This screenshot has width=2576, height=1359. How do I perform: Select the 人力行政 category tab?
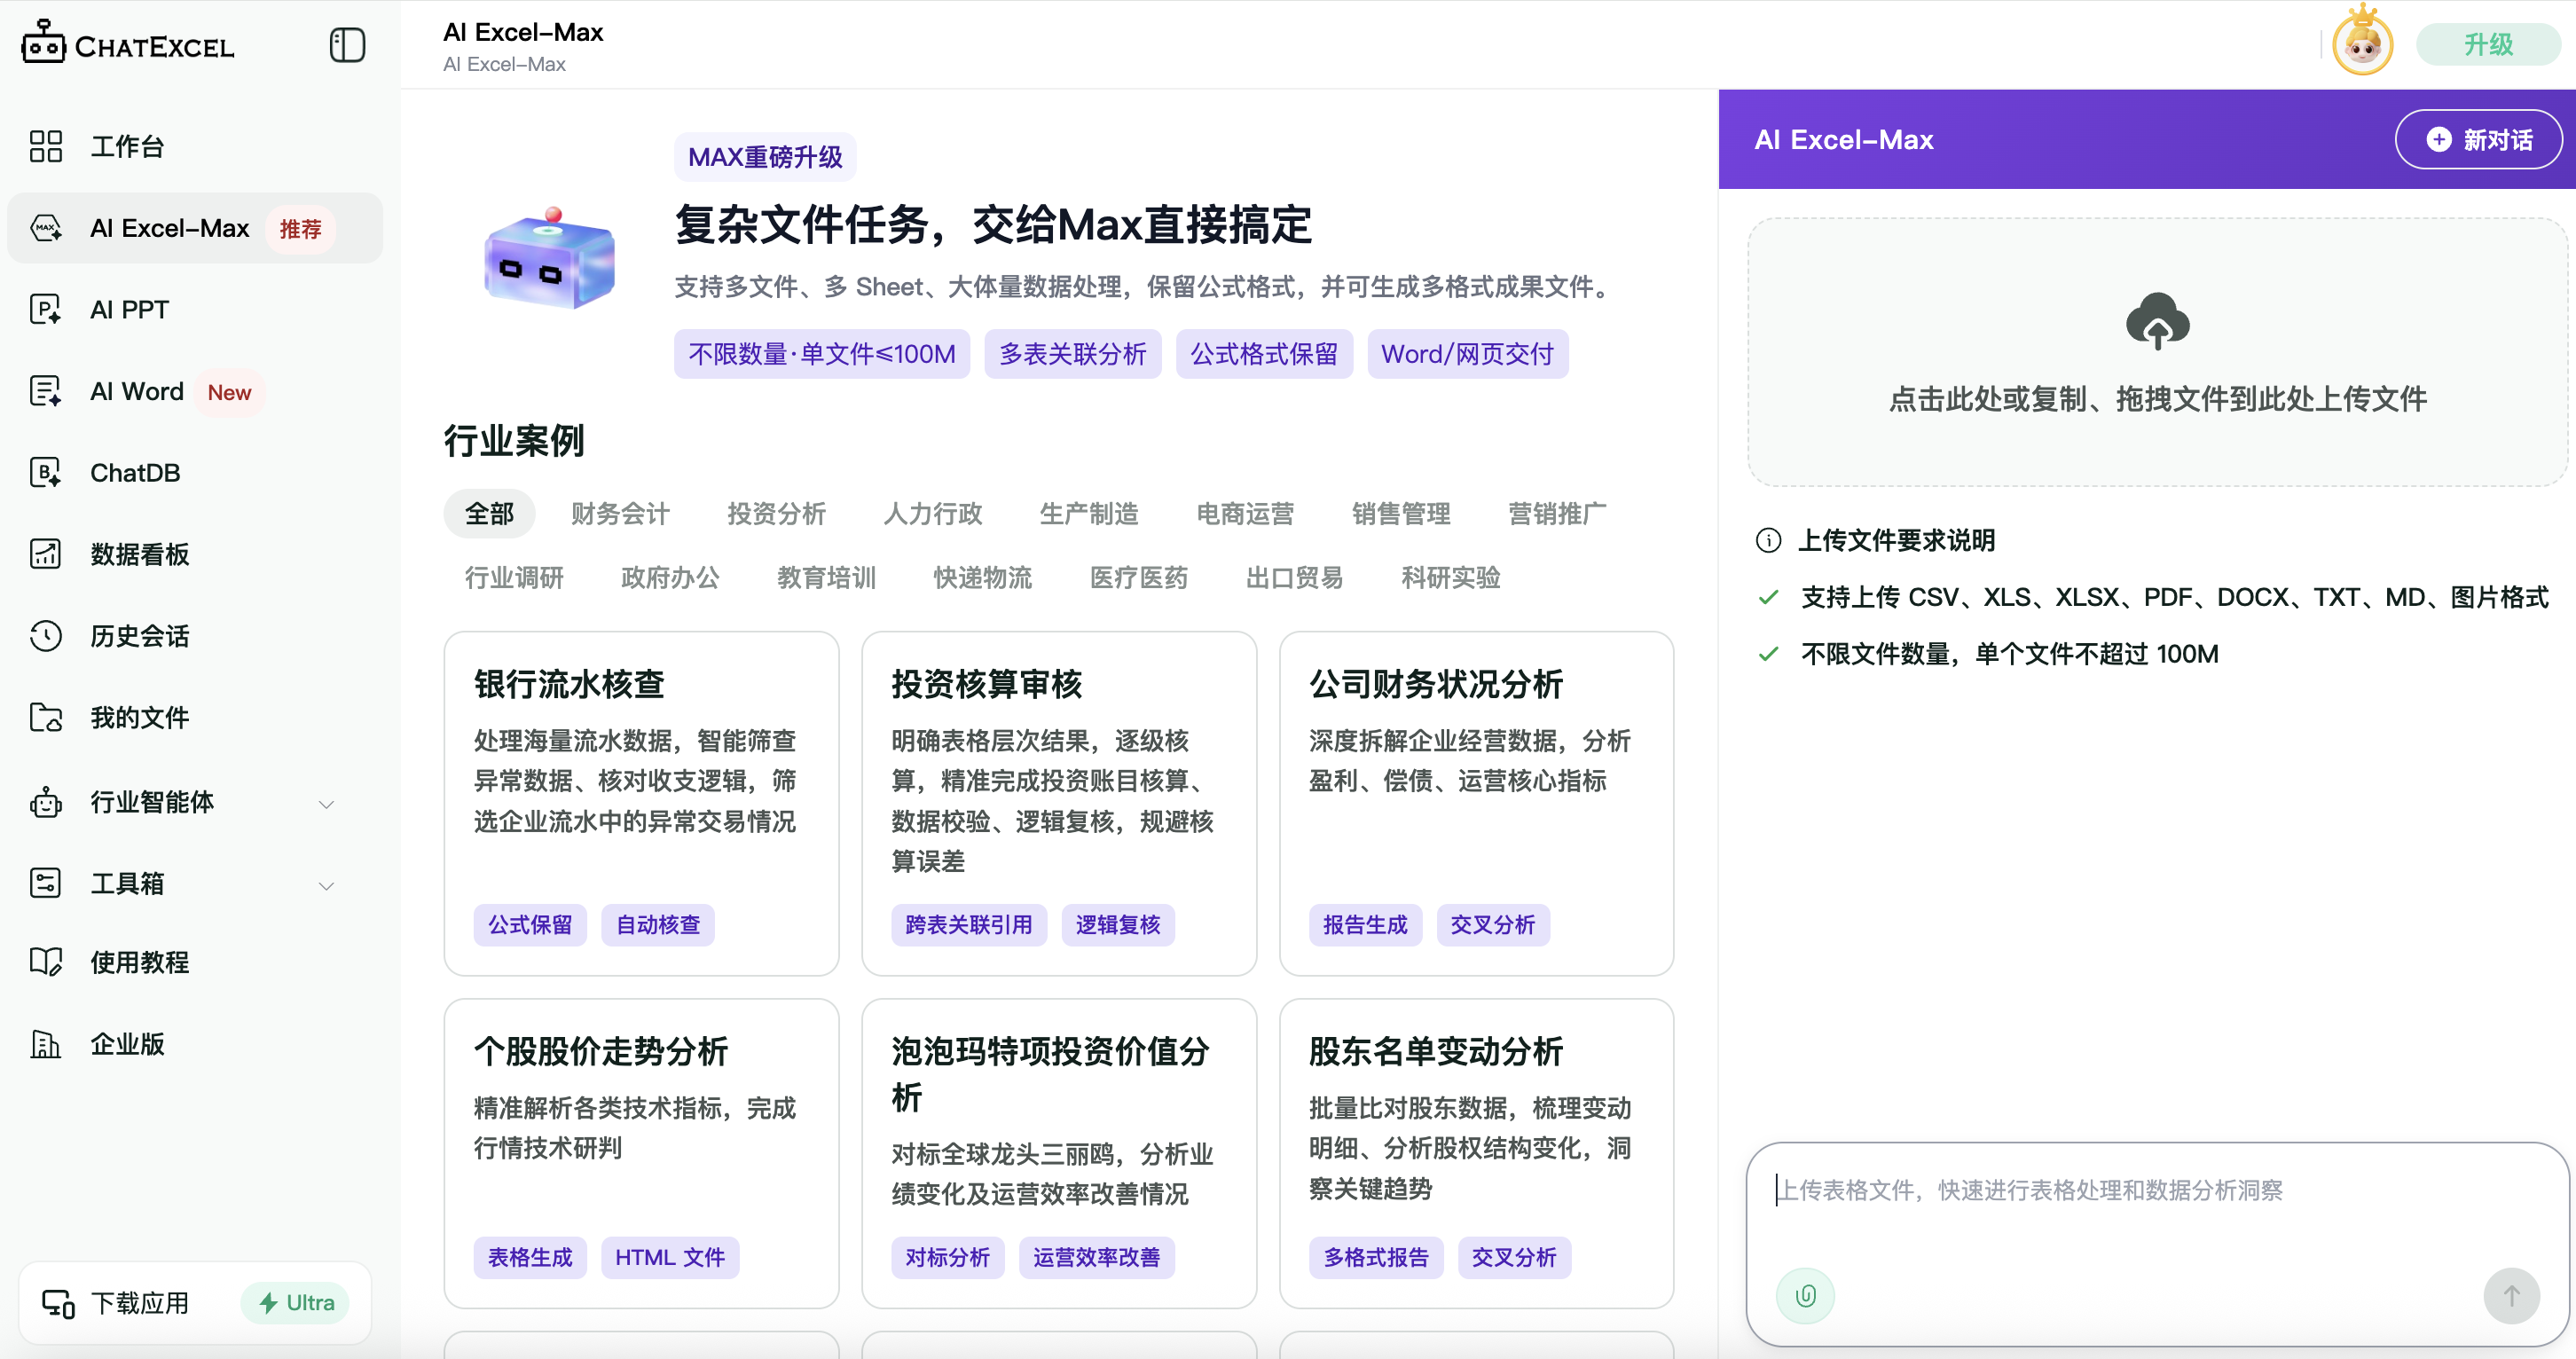tap(932, 513)
